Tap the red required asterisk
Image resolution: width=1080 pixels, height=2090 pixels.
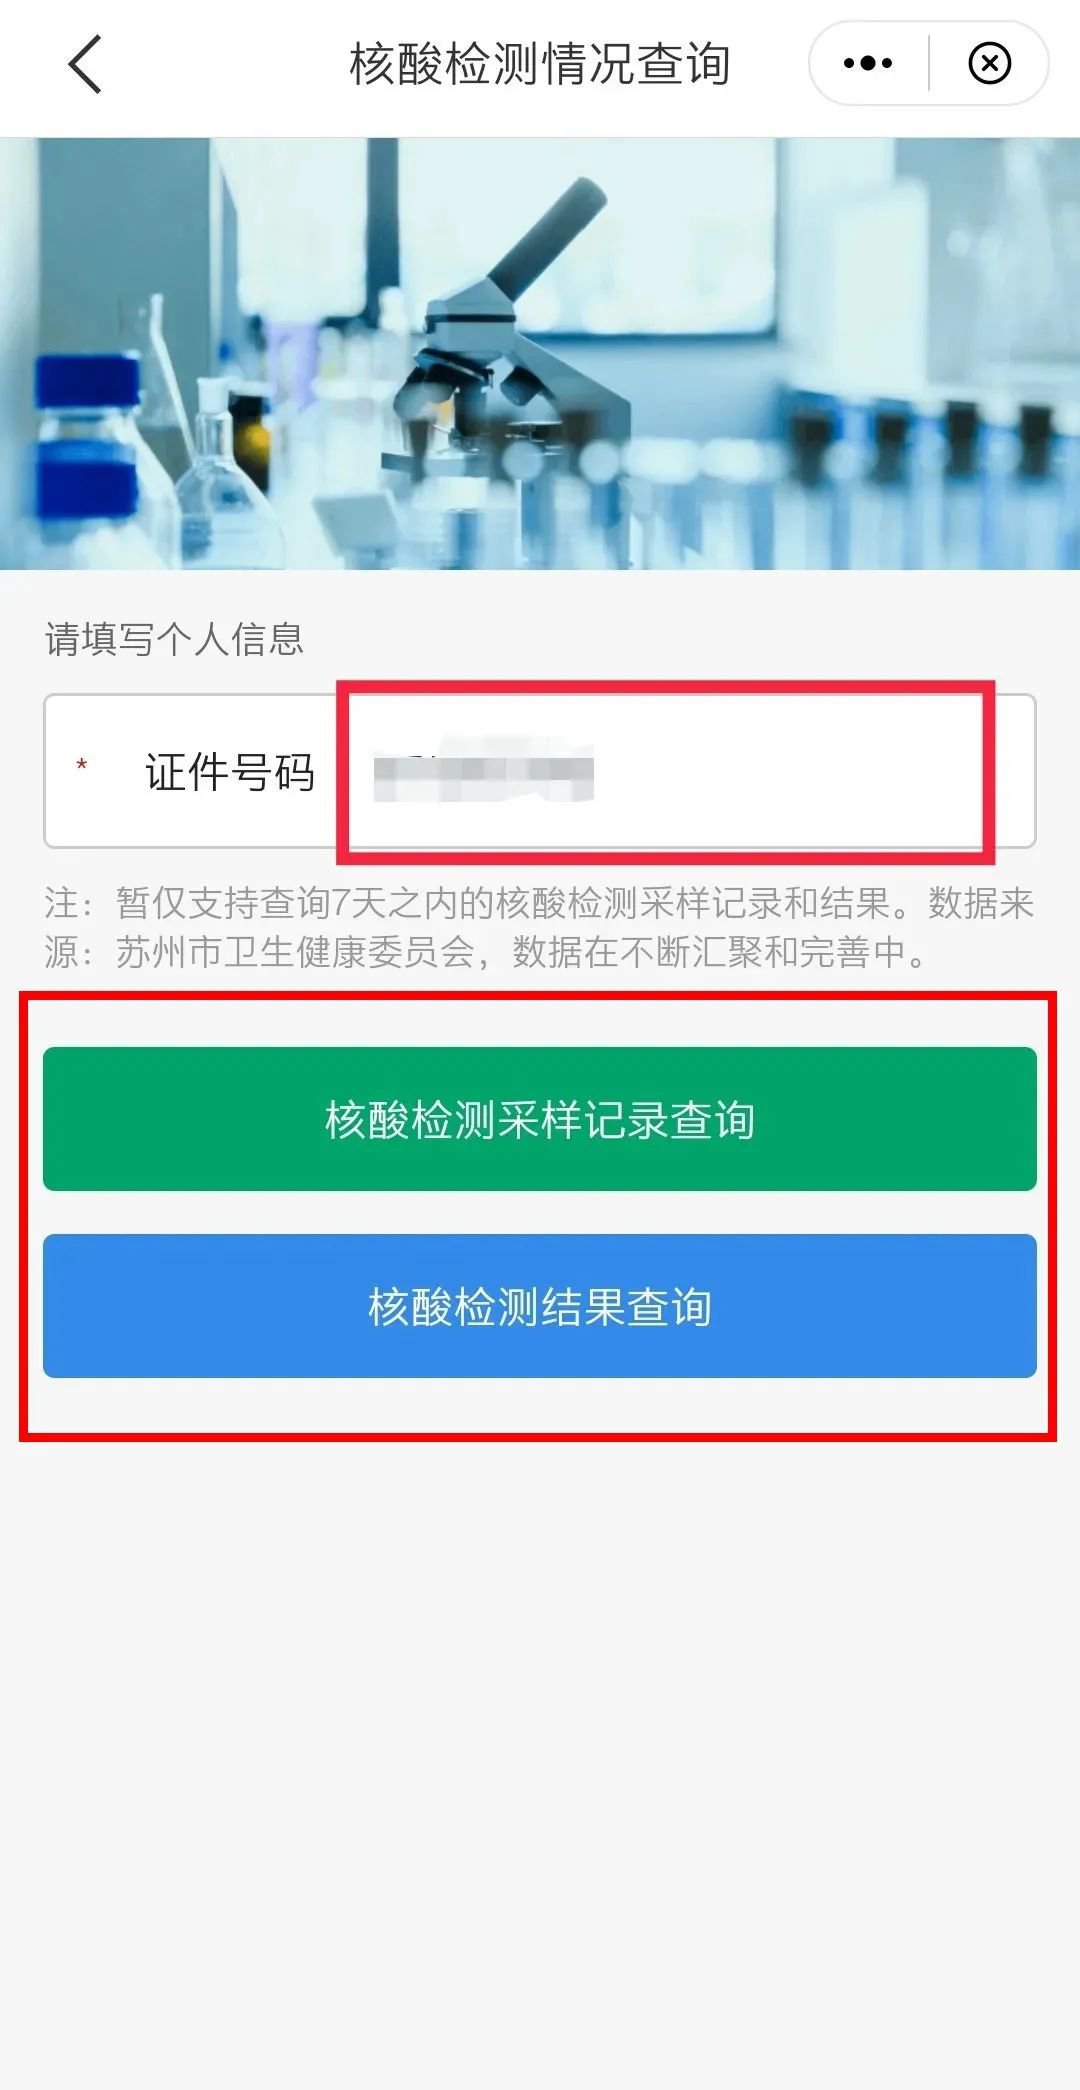tap(82, 767)
